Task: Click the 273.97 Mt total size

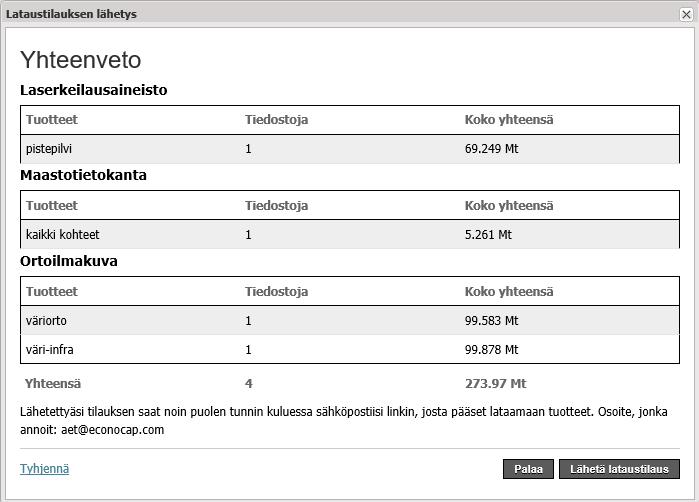Action: click(x=495, y=383)
